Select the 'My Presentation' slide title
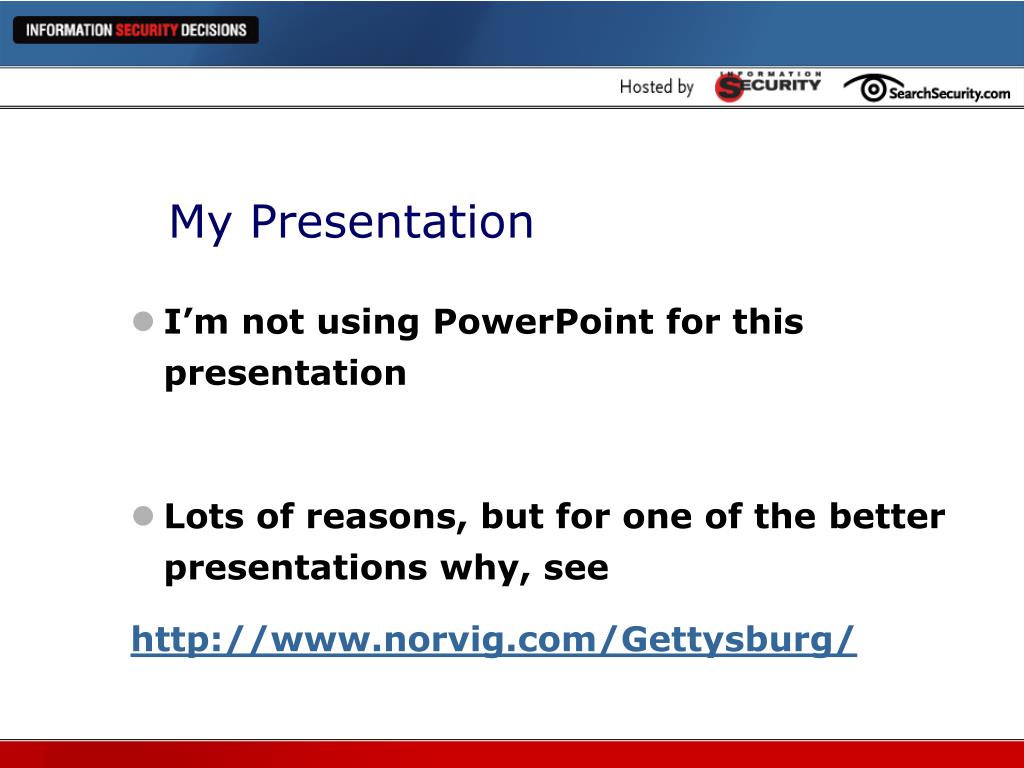This screenshot has height=768, width=1024. [351, 222]
